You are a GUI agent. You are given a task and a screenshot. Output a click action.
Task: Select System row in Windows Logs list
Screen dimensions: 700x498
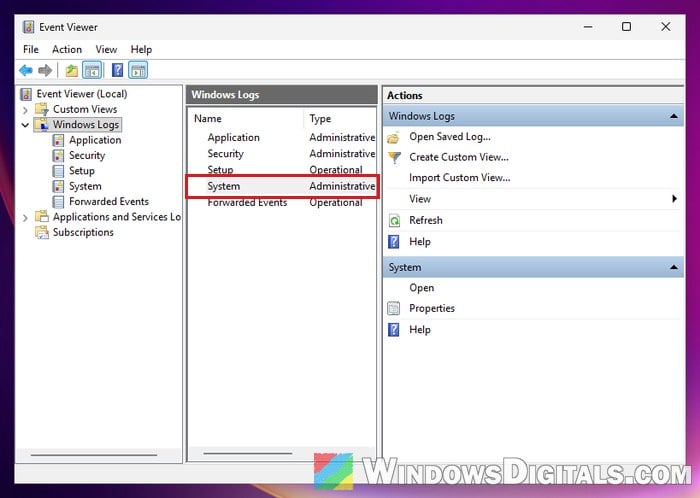point(282,186)
